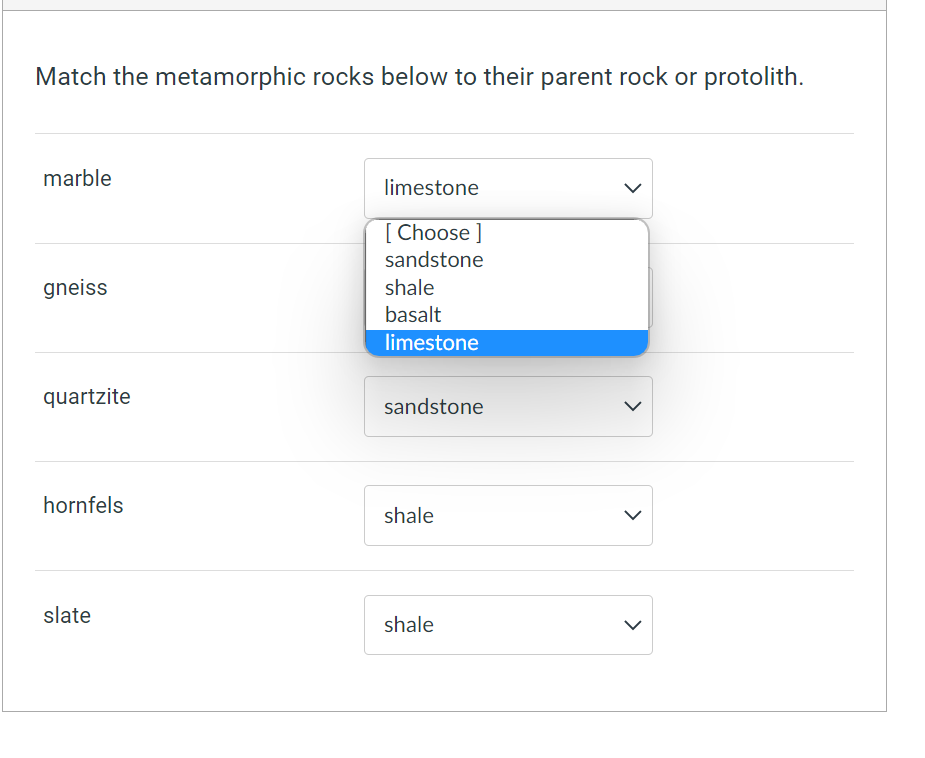Click the hornfels dropdown chevron arrow

tap(631, 515)
